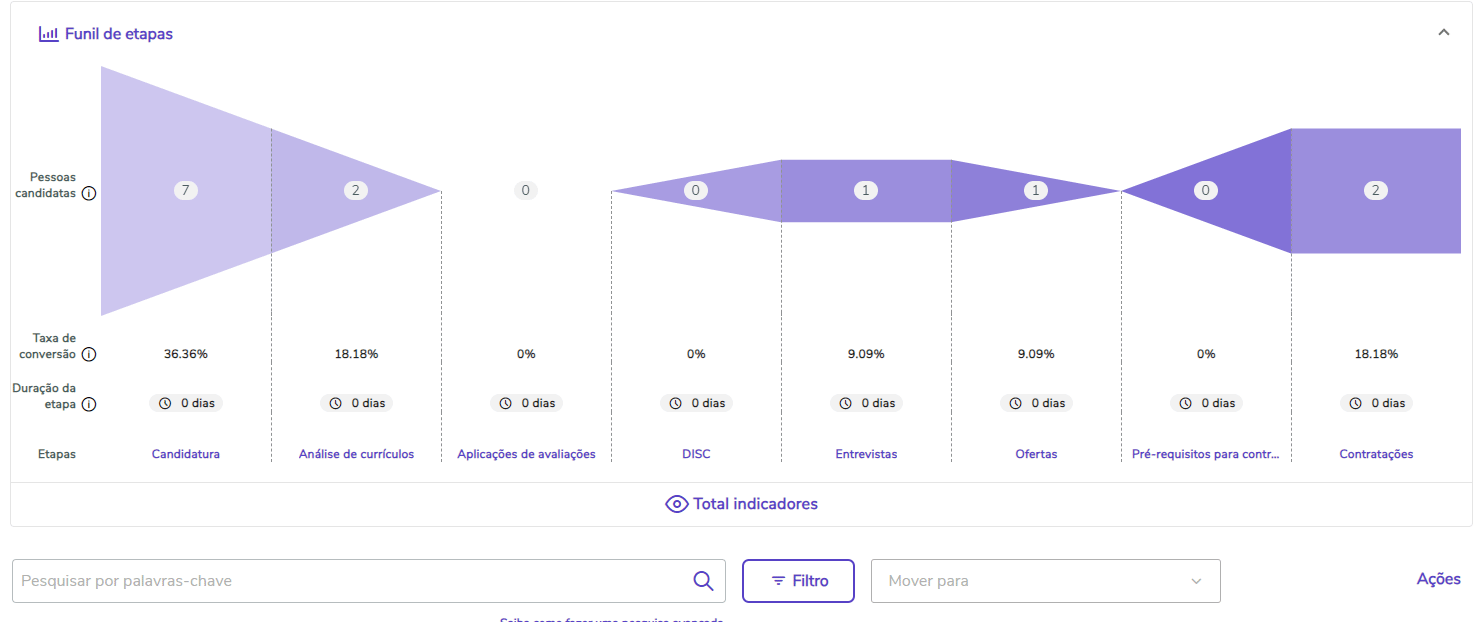This screenshot has height=622, width=1481.
Task: Click 0 dias clock chip for Aplicações de avaliações
Action: pyautogui.click(x=526, y=403)
